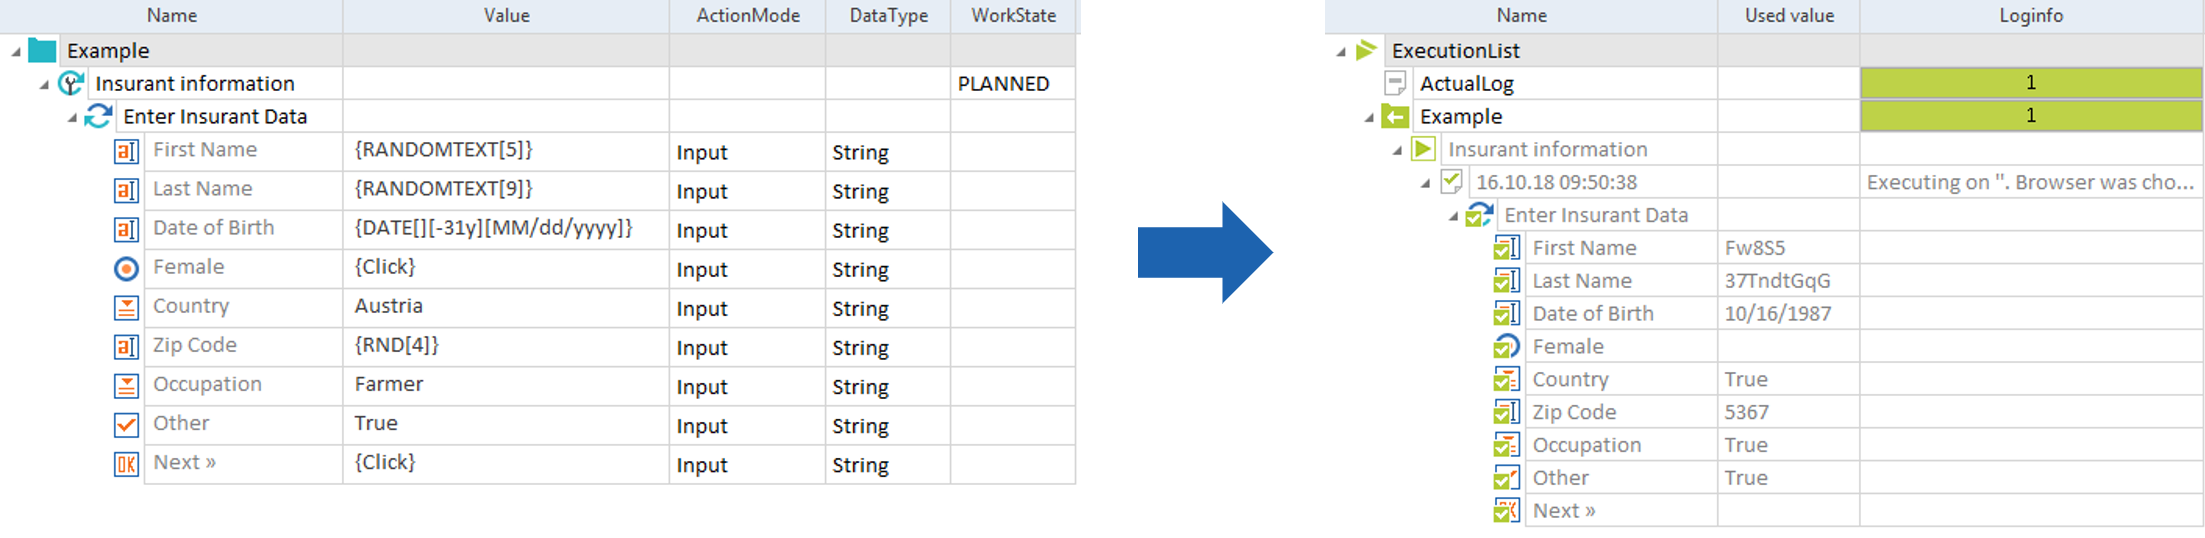Click the green ActualLog result bar
2205x538 pixels.
pos(2030,83)
